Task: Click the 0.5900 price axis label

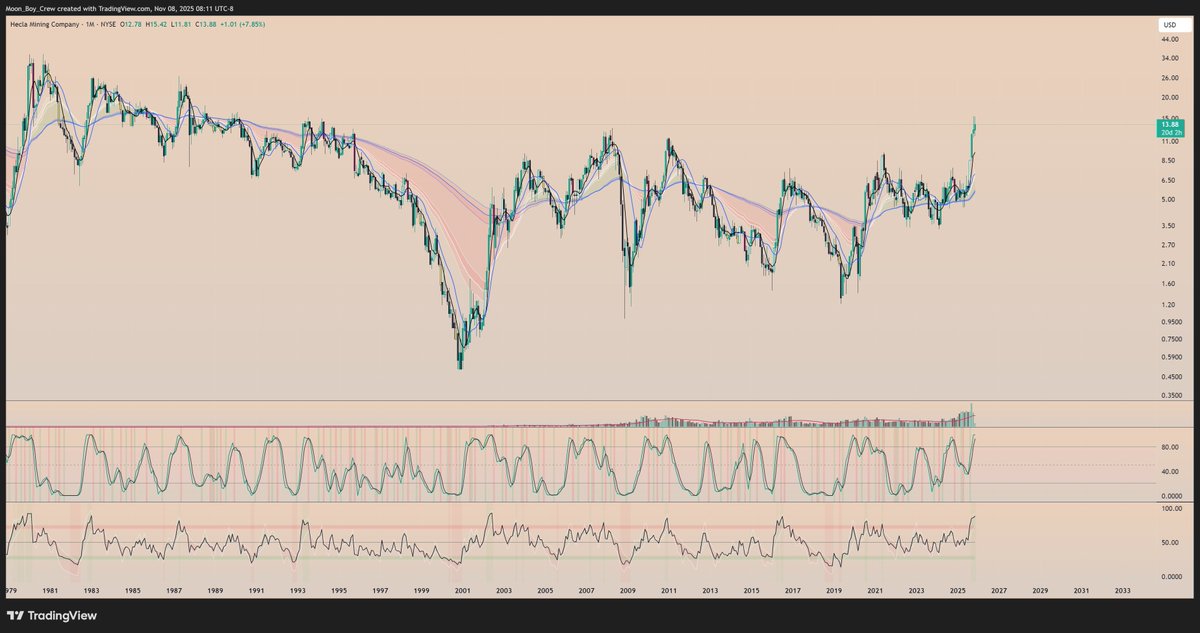Action: pyautogui.click(x=1172, y=356)
